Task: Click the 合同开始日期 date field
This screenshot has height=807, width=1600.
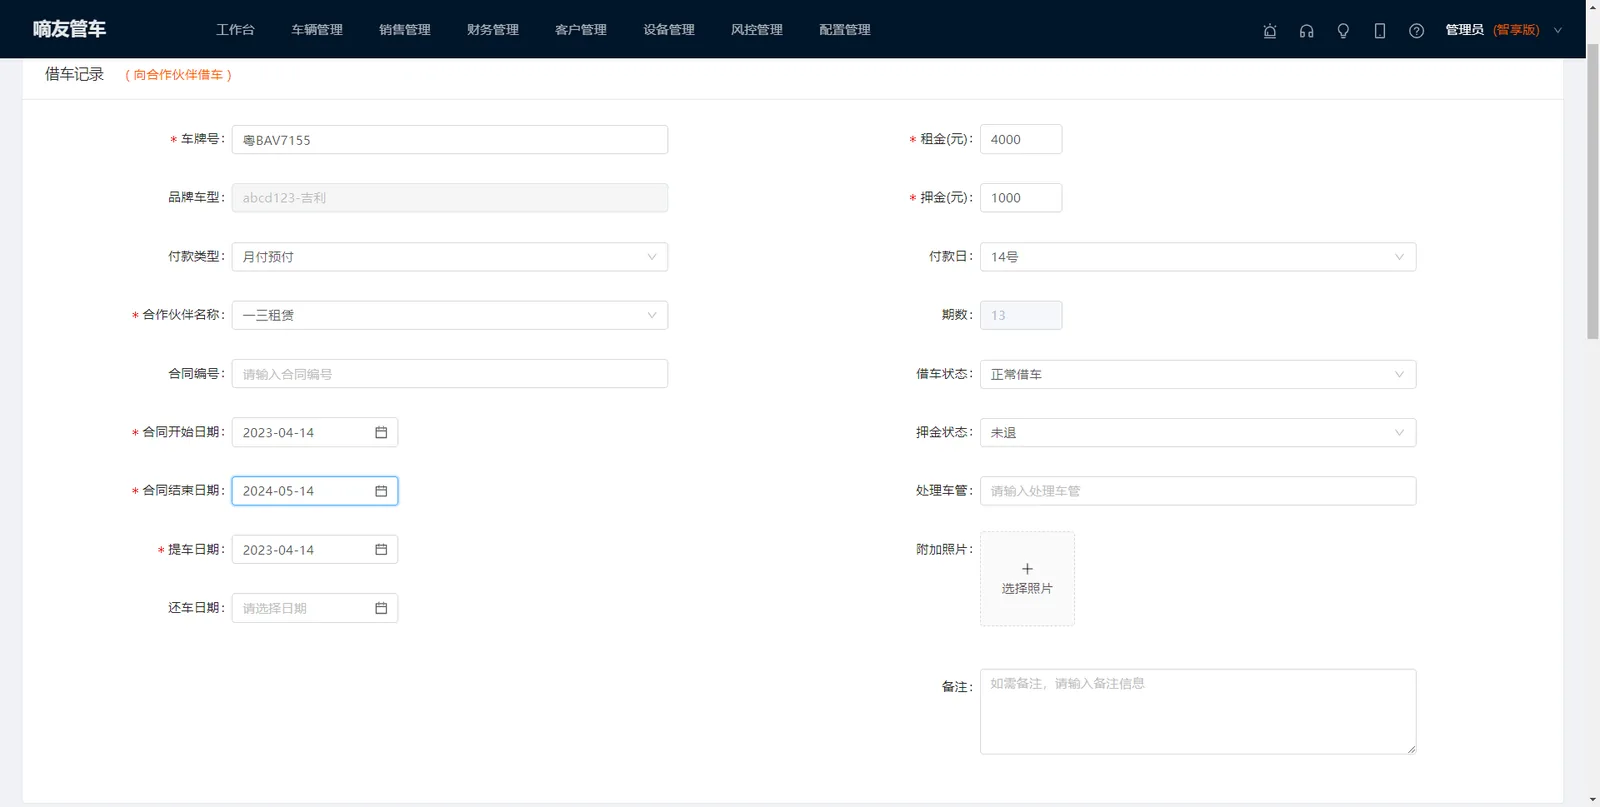Action: [x=315, y=433]
